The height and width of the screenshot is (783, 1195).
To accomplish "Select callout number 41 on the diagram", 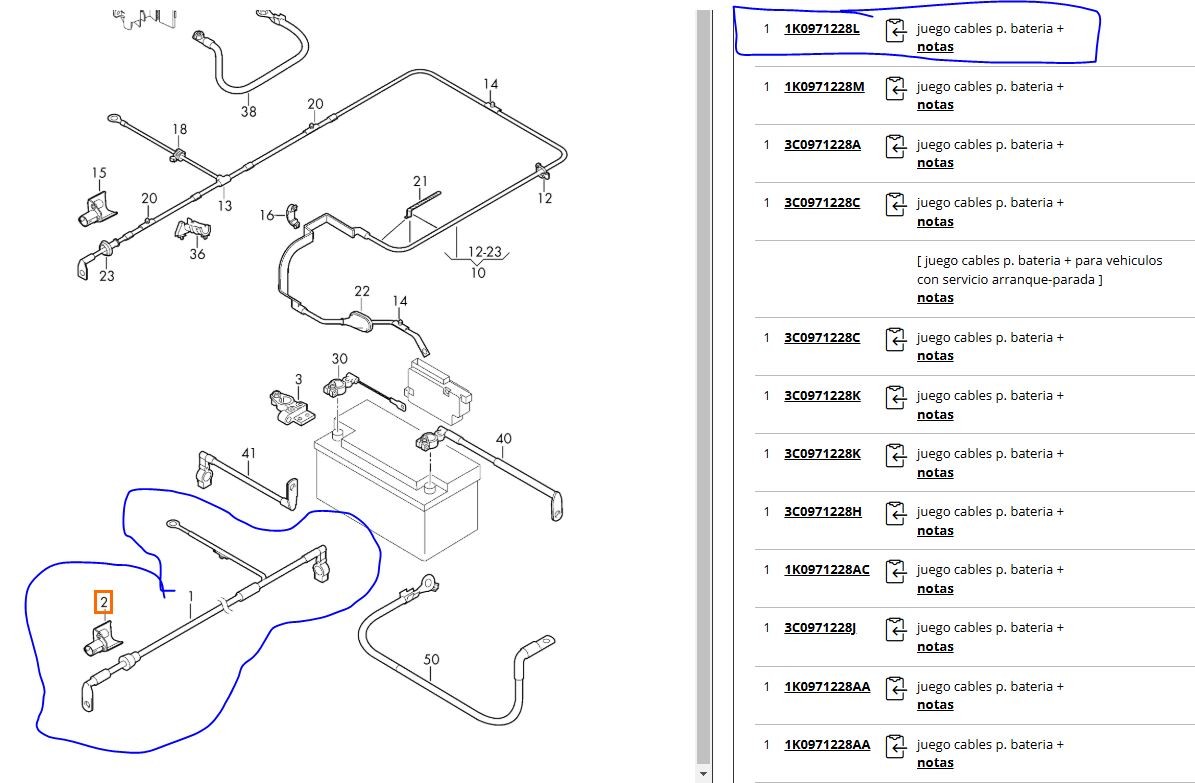I will pos(248,454).
